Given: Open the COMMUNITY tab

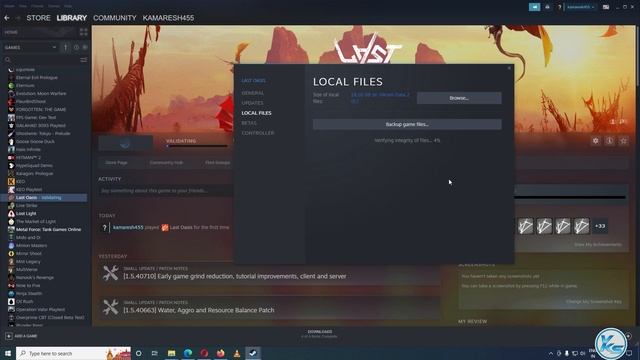Looking at the screenshot, I should pos(115,18).
